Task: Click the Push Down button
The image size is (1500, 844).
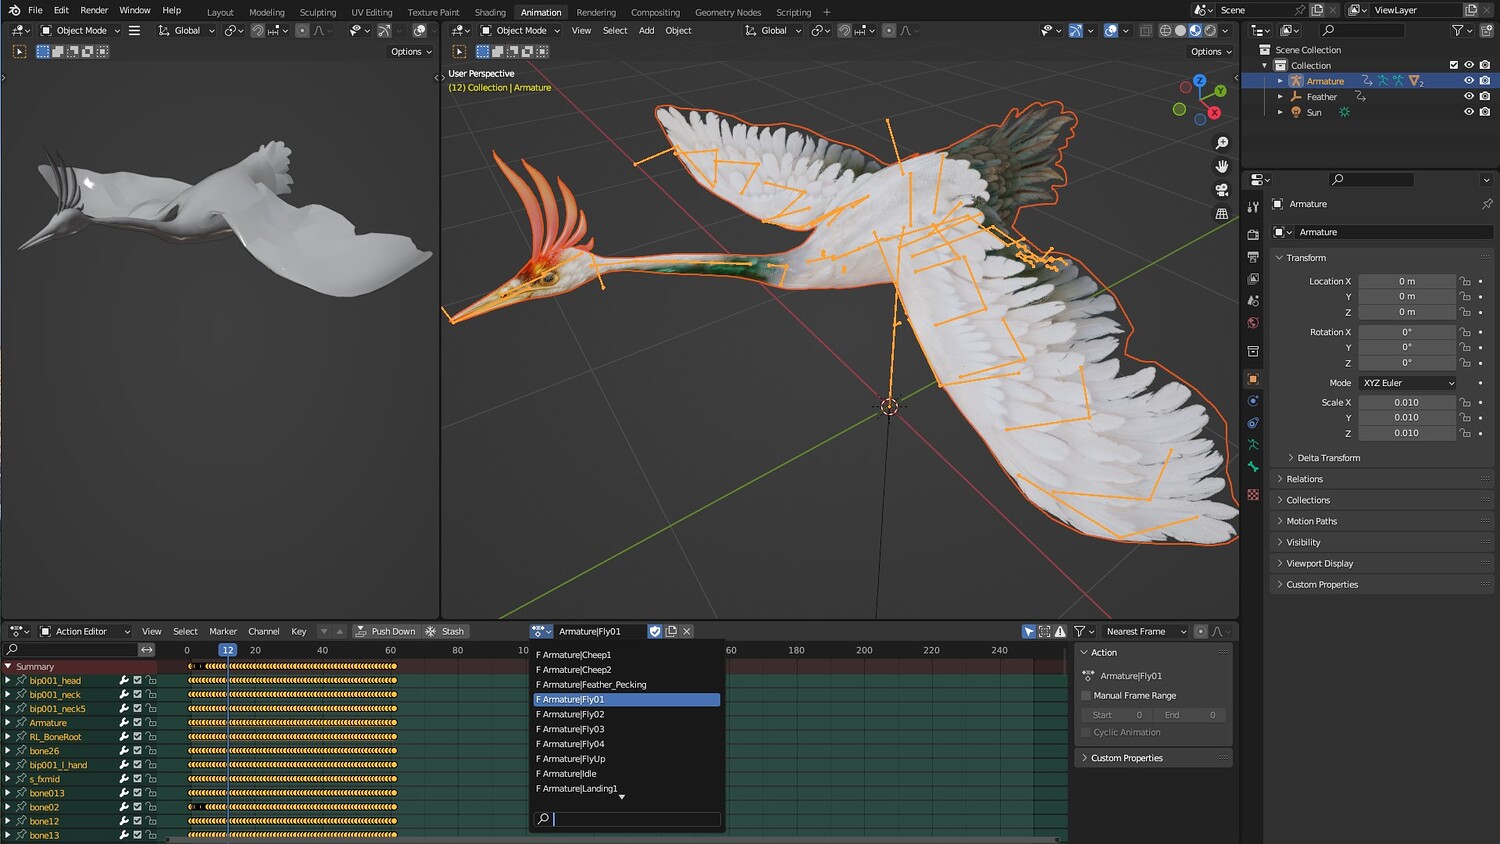Action: coord(385,631)
